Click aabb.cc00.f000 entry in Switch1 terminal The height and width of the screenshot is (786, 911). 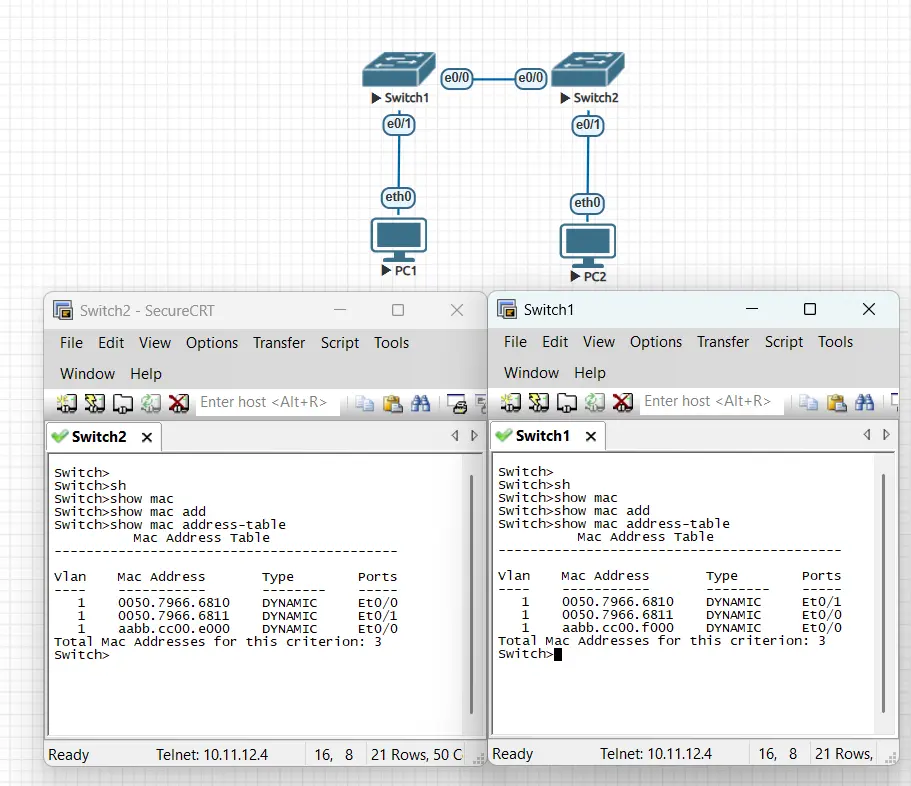[x=618, y=627]
